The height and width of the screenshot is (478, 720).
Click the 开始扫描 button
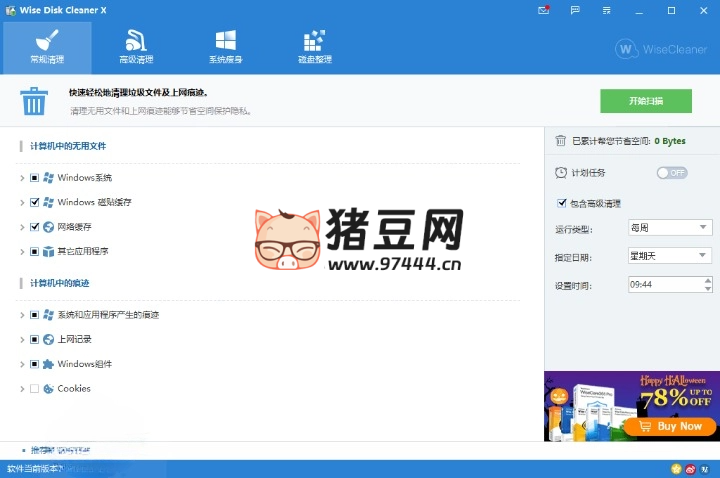click(646, 101)
